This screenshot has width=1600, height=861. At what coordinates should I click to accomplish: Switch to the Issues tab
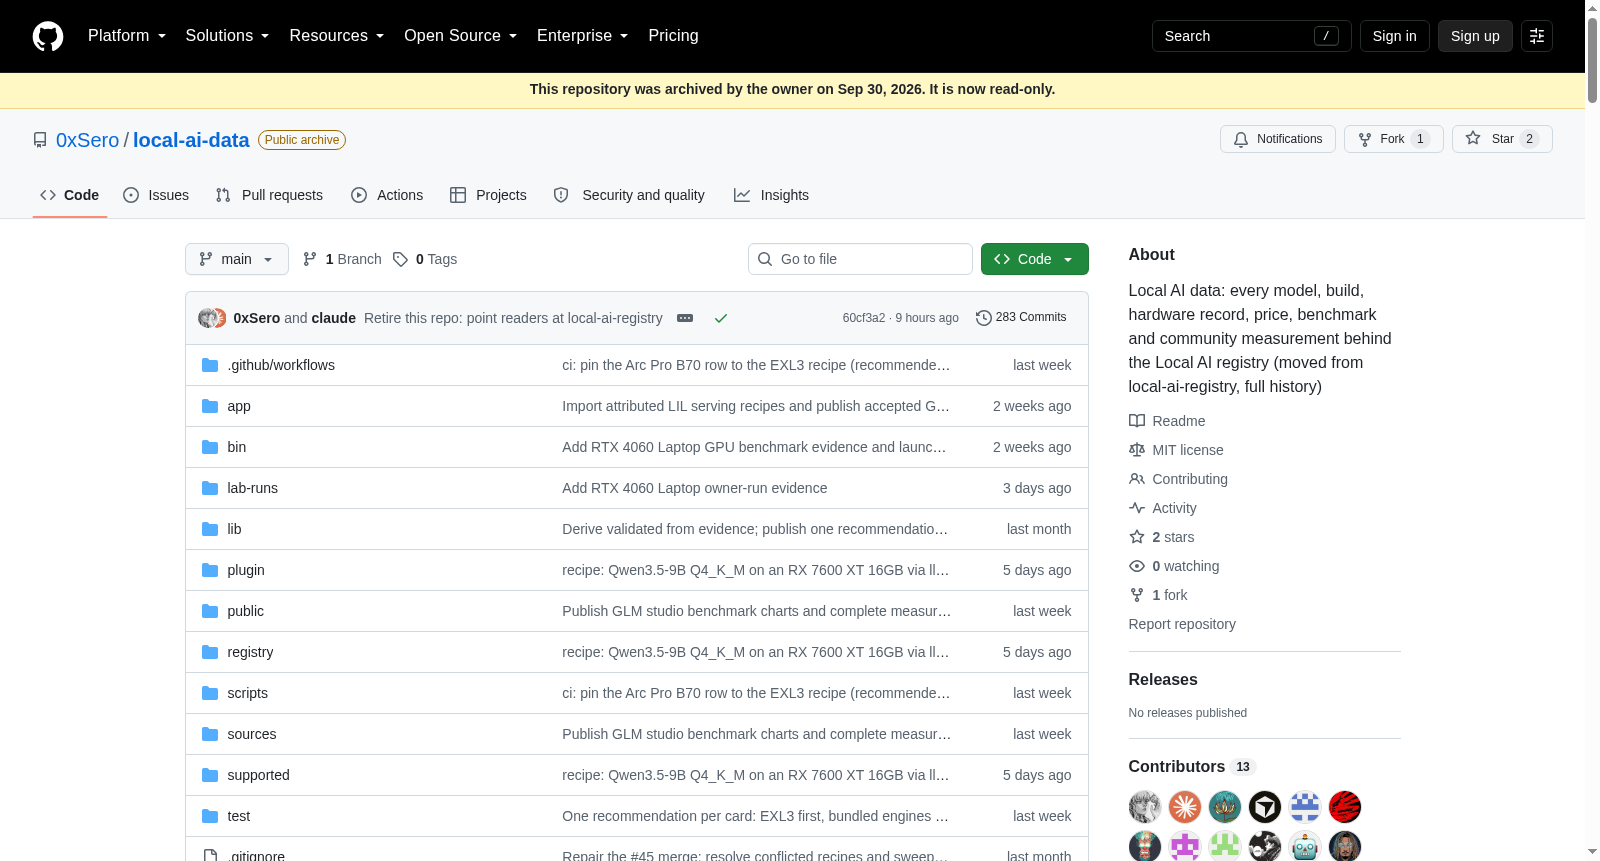(156, 195)
